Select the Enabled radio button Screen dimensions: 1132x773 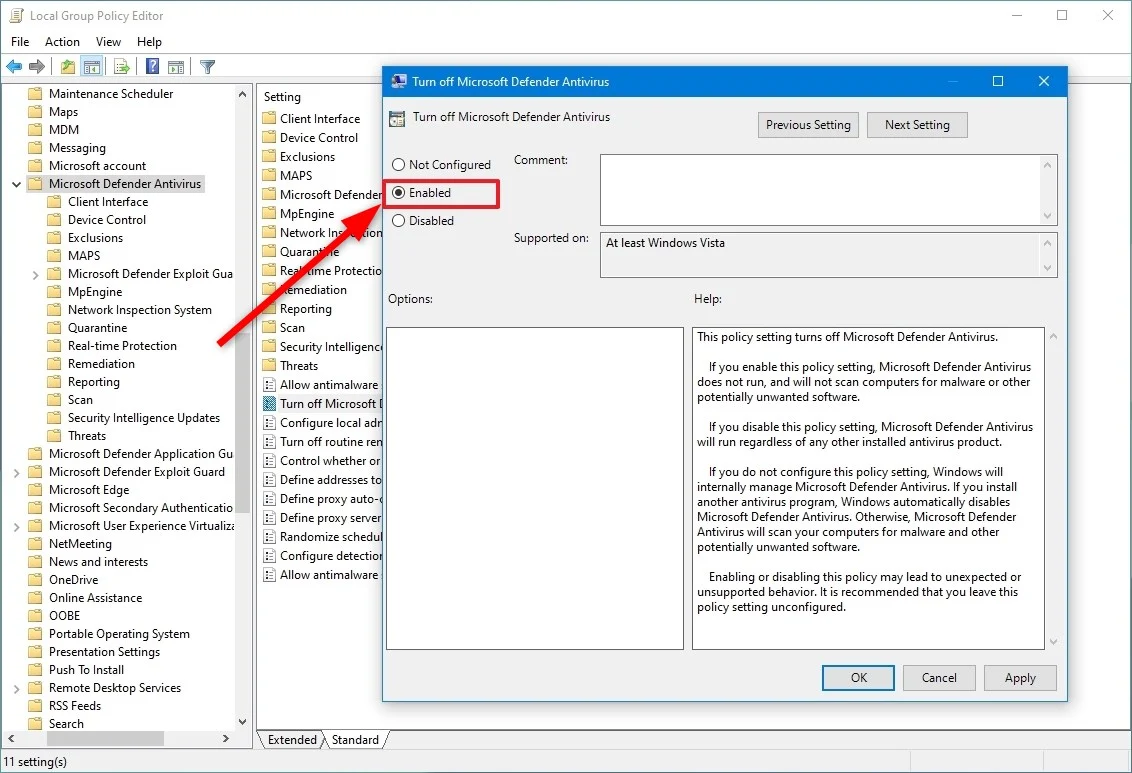click(x=399, y=193)
